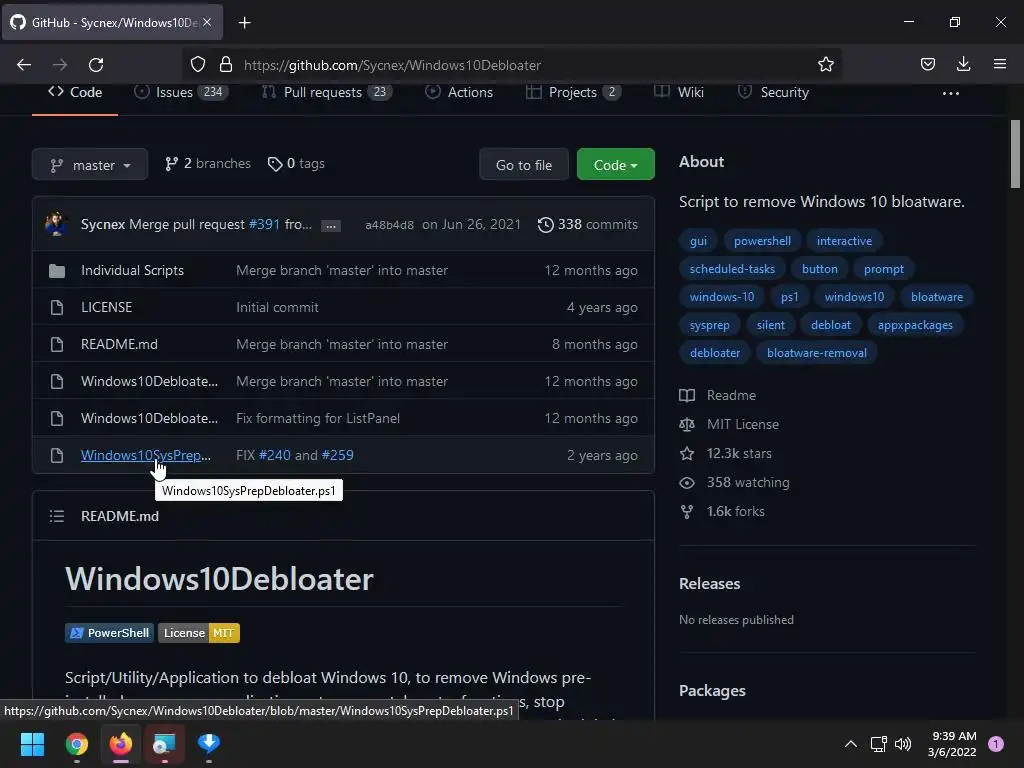The width and height of the screenshot is (1024, 768).
Task: Open Windows10SysPrep file link
Action: pos(146,455)
